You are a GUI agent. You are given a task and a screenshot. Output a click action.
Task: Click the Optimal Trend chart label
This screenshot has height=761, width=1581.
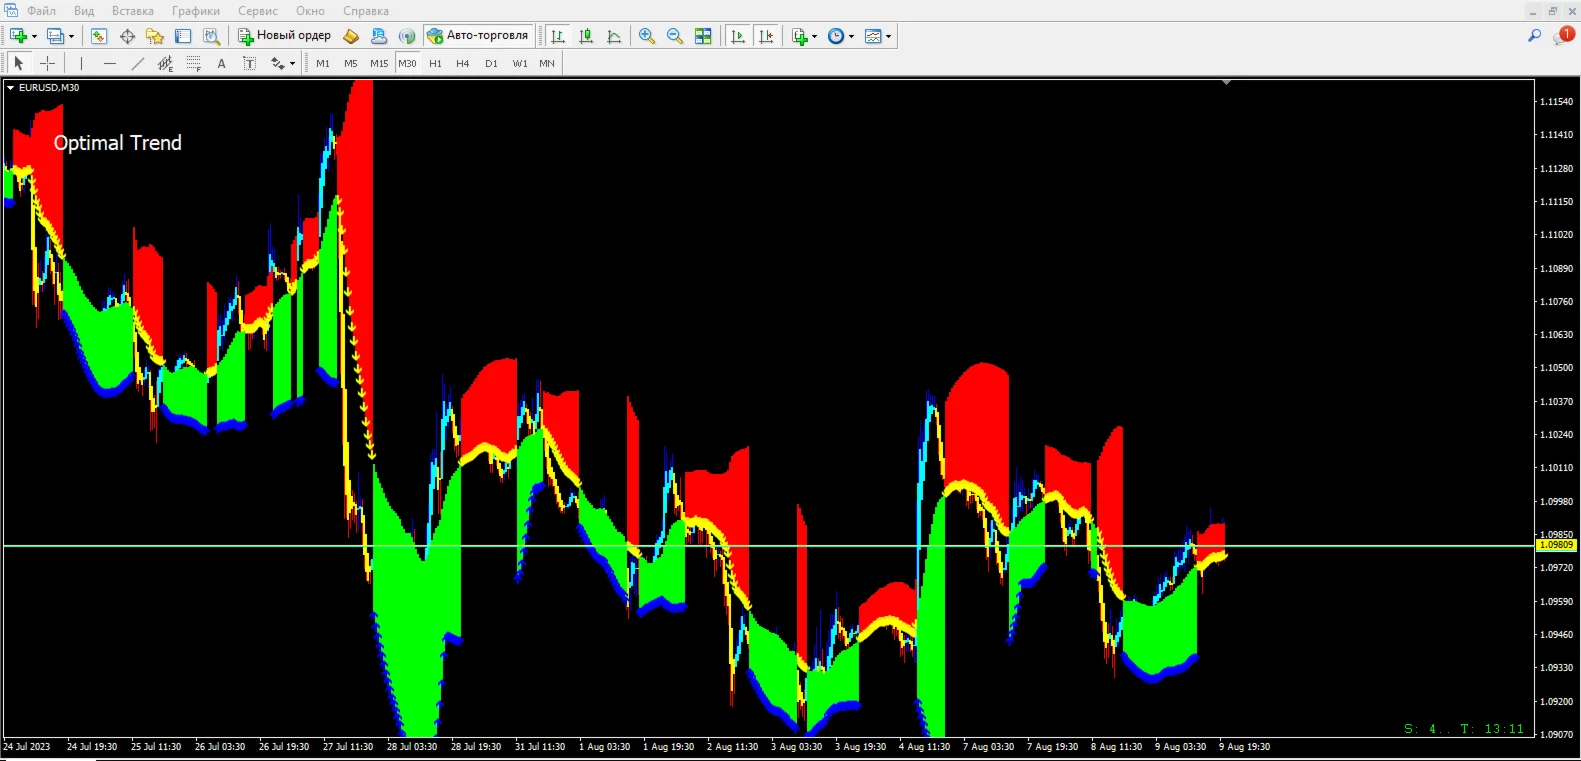click(x=118, y=143)
